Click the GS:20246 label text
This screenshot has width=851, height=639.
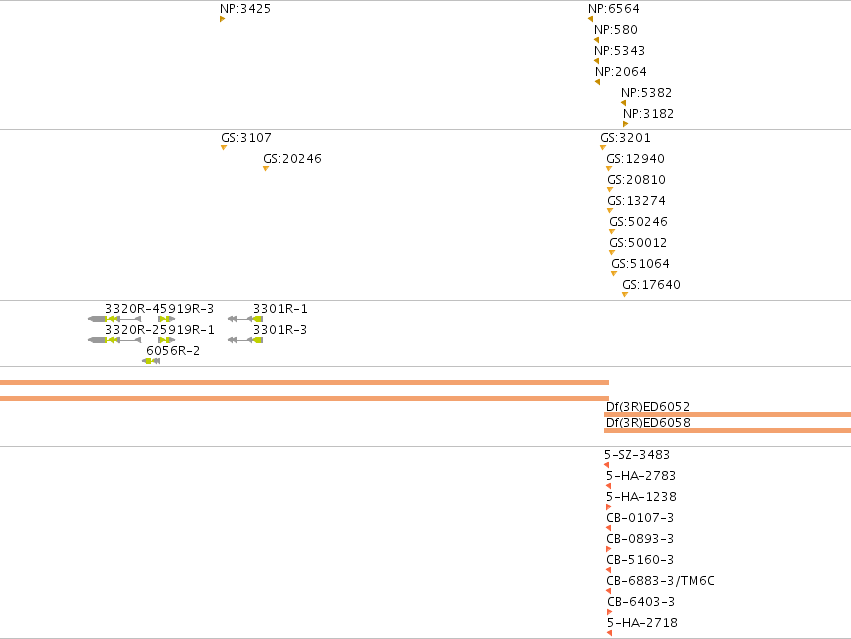click(x=293, y=159)
